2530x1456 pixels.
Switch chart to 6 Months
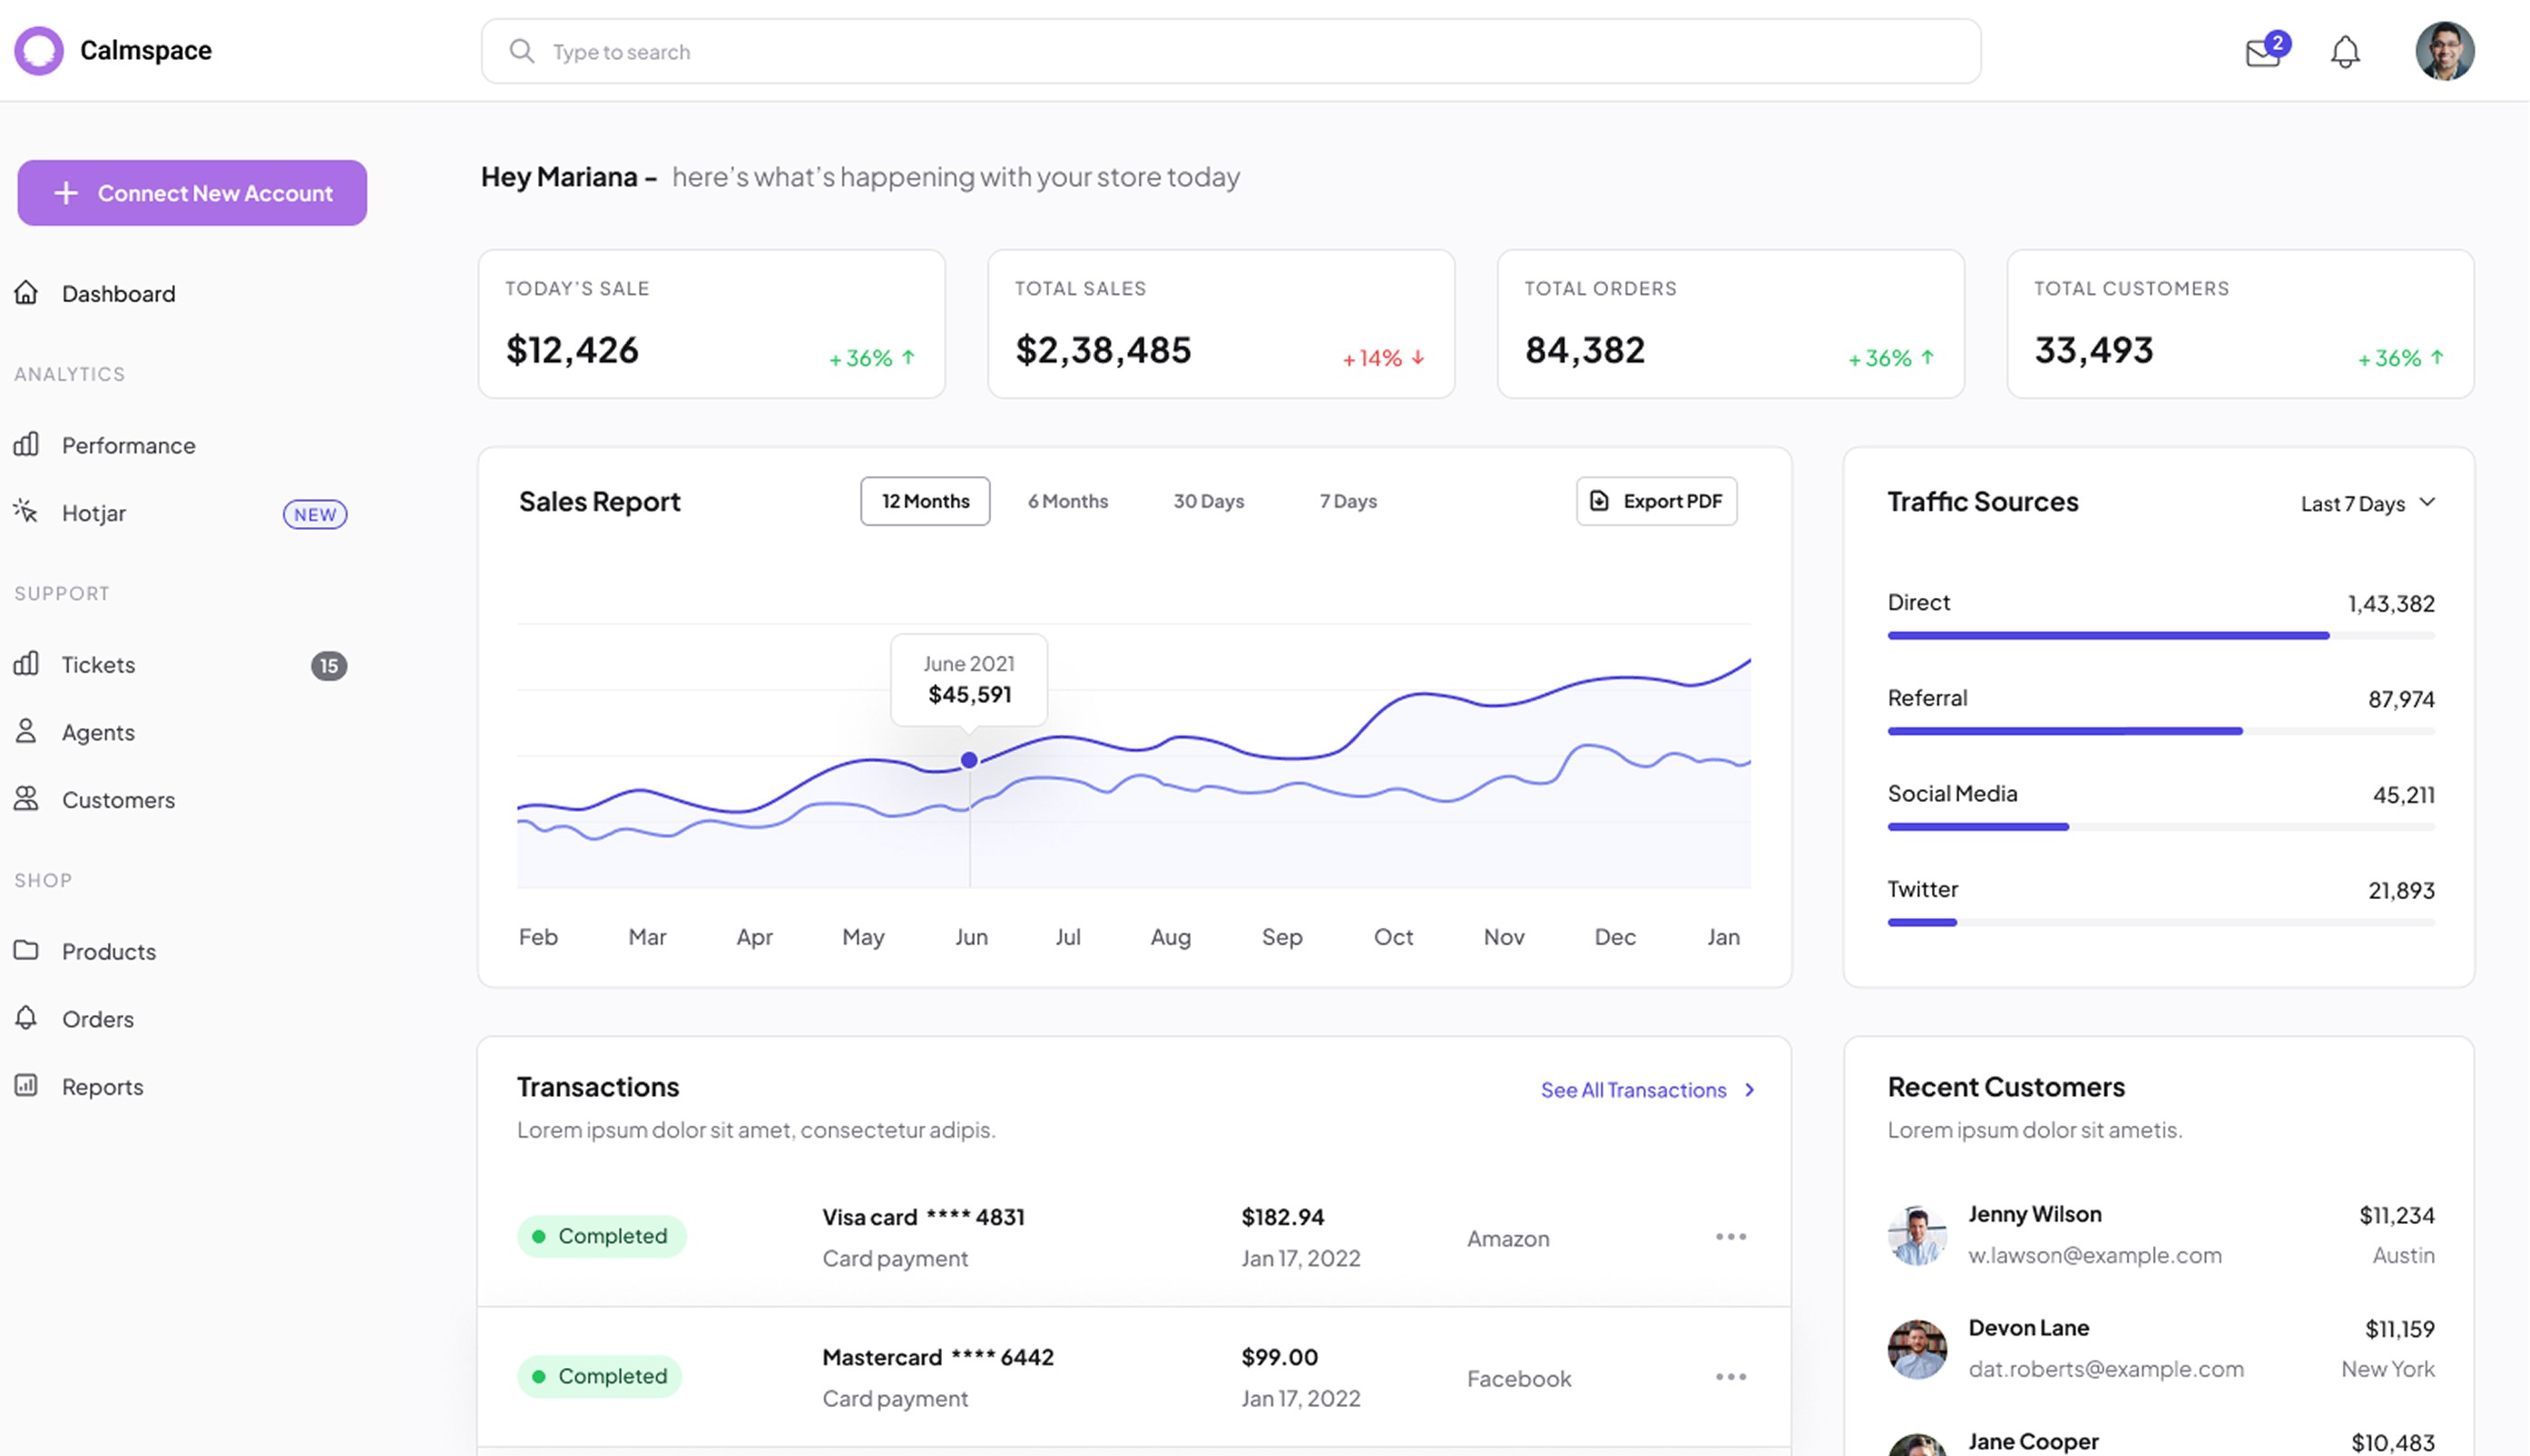coord(1067,501)
